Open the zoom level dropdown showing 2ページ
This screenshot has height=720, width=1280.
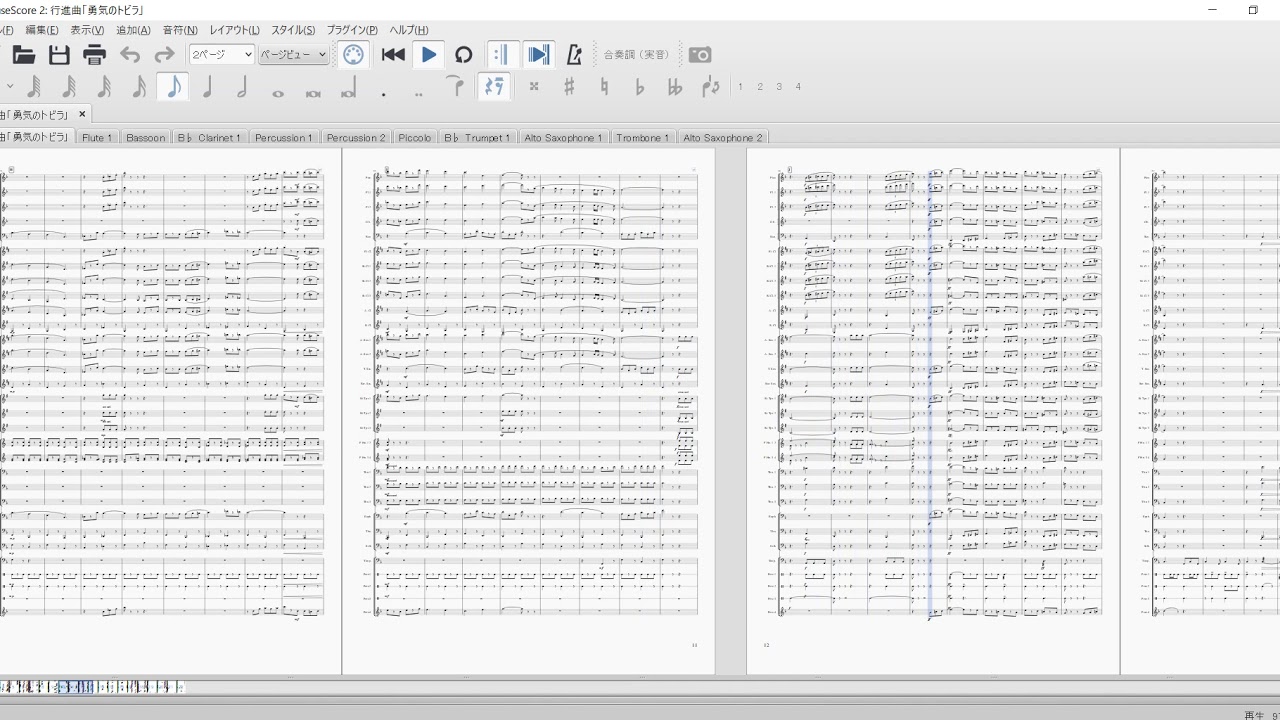tap(222, 55)
